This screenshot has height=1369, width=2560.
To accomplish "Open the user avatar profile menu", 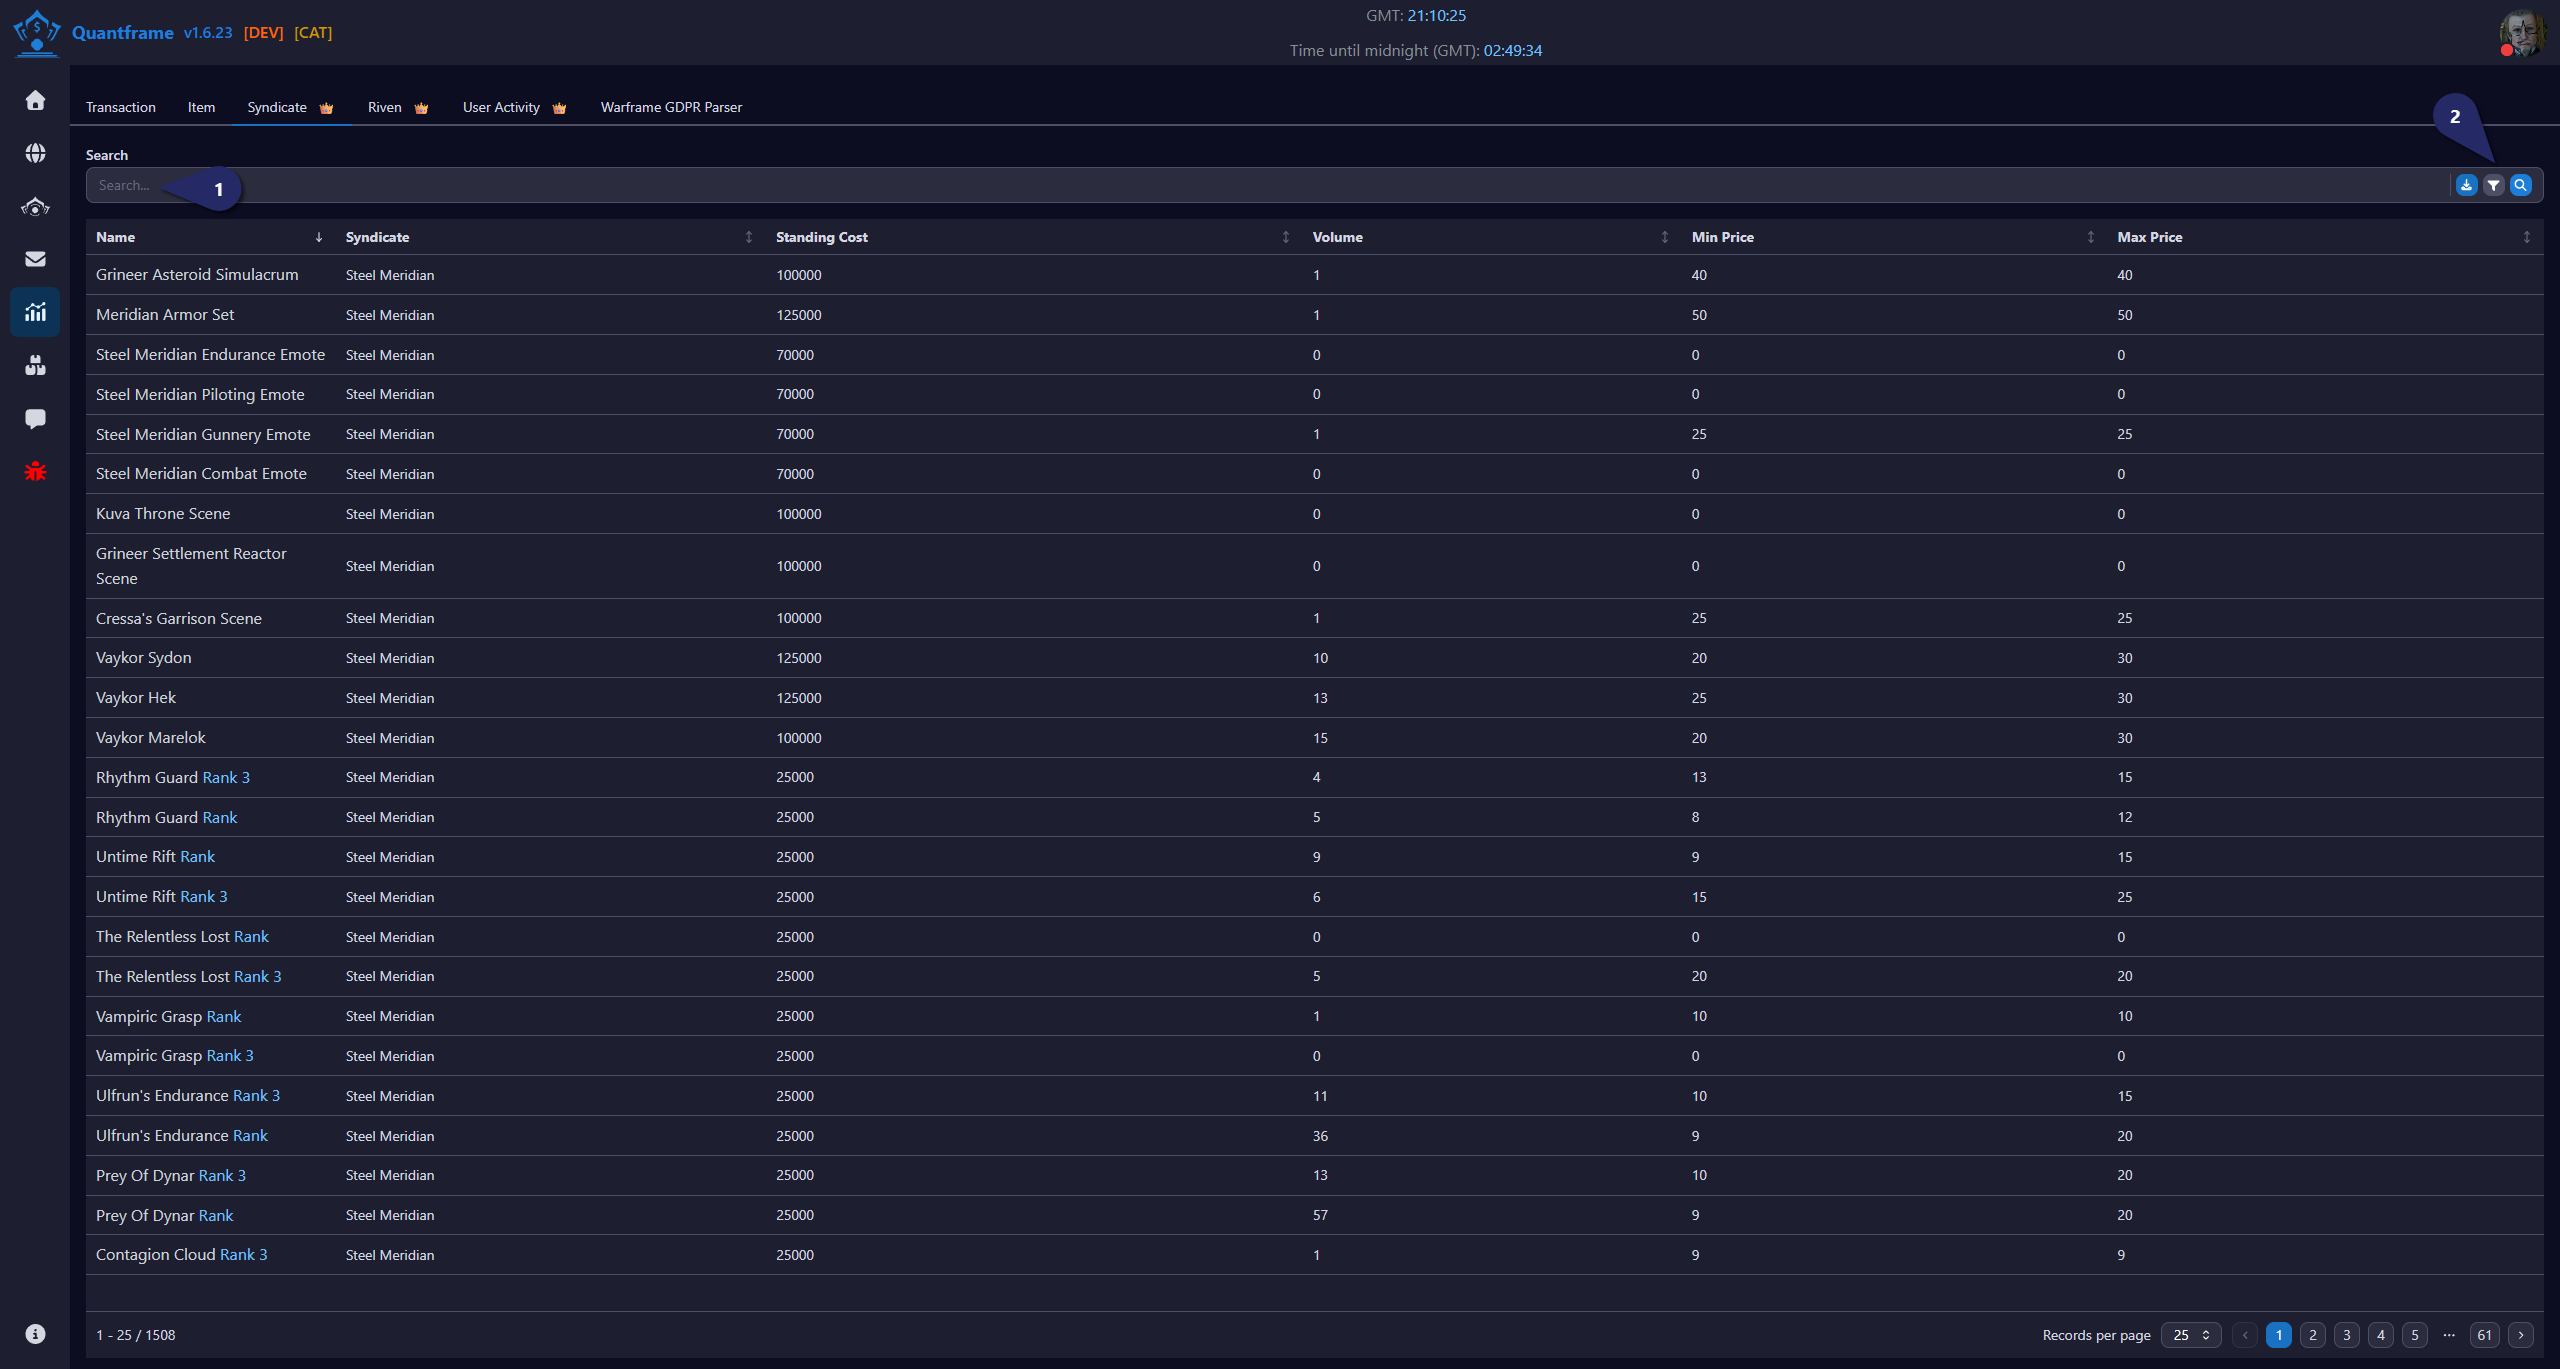I will coord(2523,33).
